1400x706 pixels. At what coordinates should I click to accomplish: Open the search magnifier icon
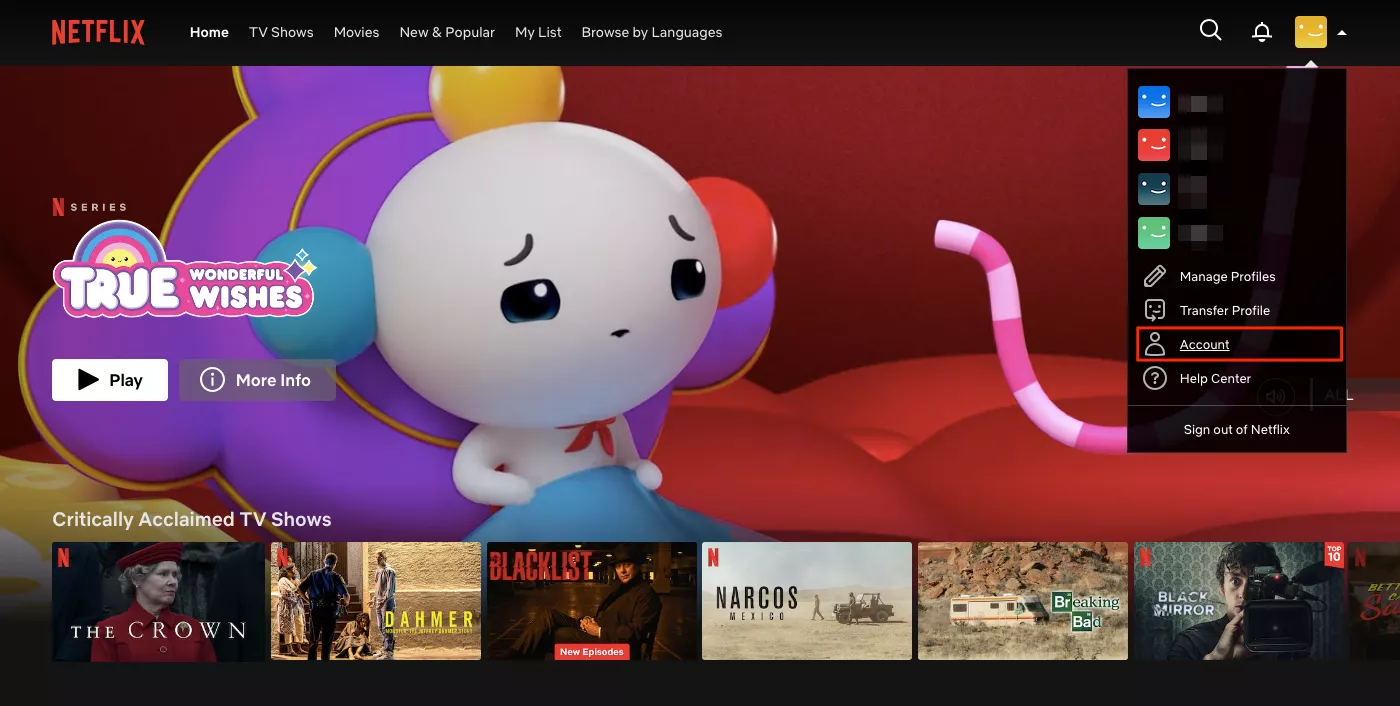(1210, 31)
